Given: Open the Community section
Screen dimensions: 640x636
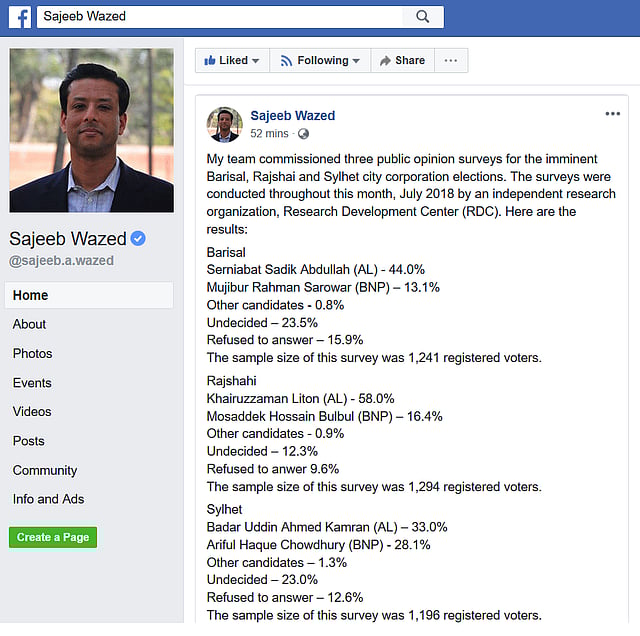Looking at the screenshot, I should pos(45,470).
